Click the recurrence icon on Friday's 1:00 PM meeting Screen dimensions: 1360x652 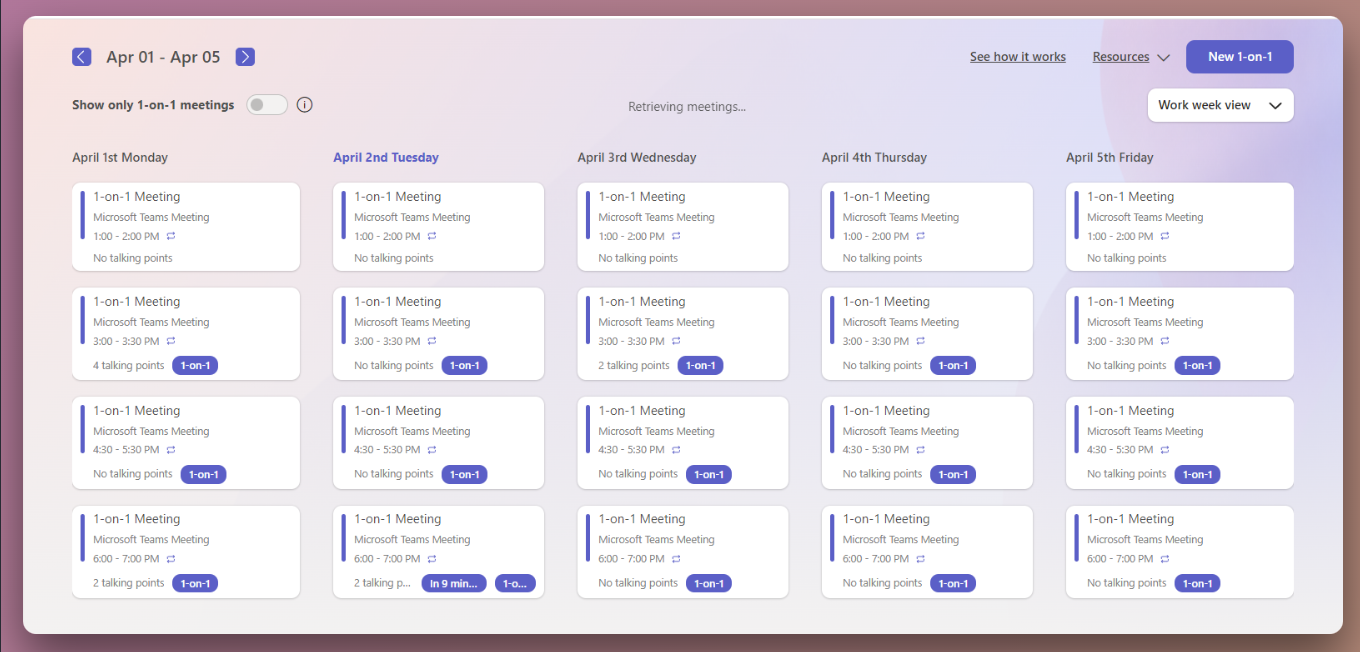(x=1164, y=236)
